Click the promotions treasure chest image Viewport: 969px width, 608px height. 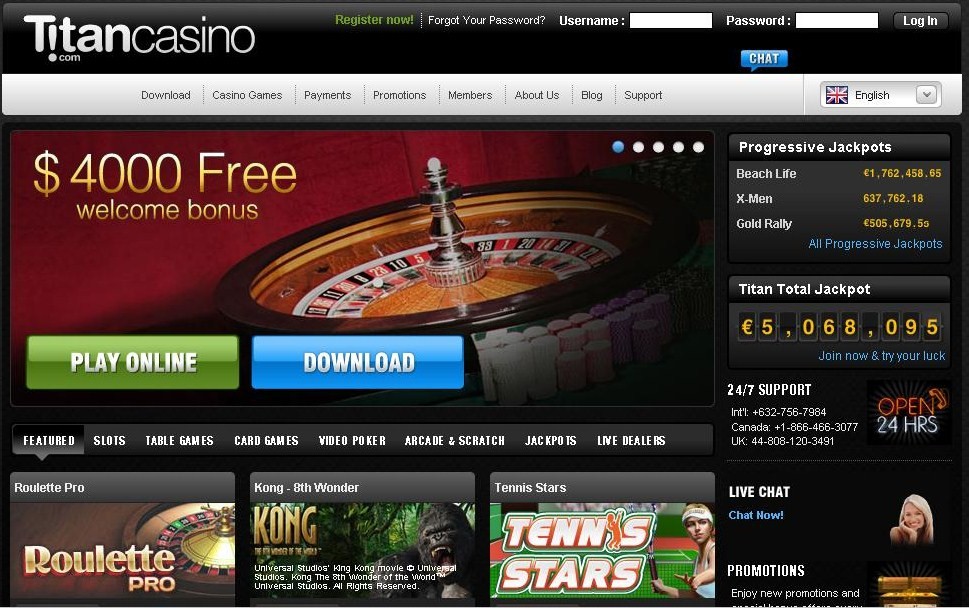point(909,586)
